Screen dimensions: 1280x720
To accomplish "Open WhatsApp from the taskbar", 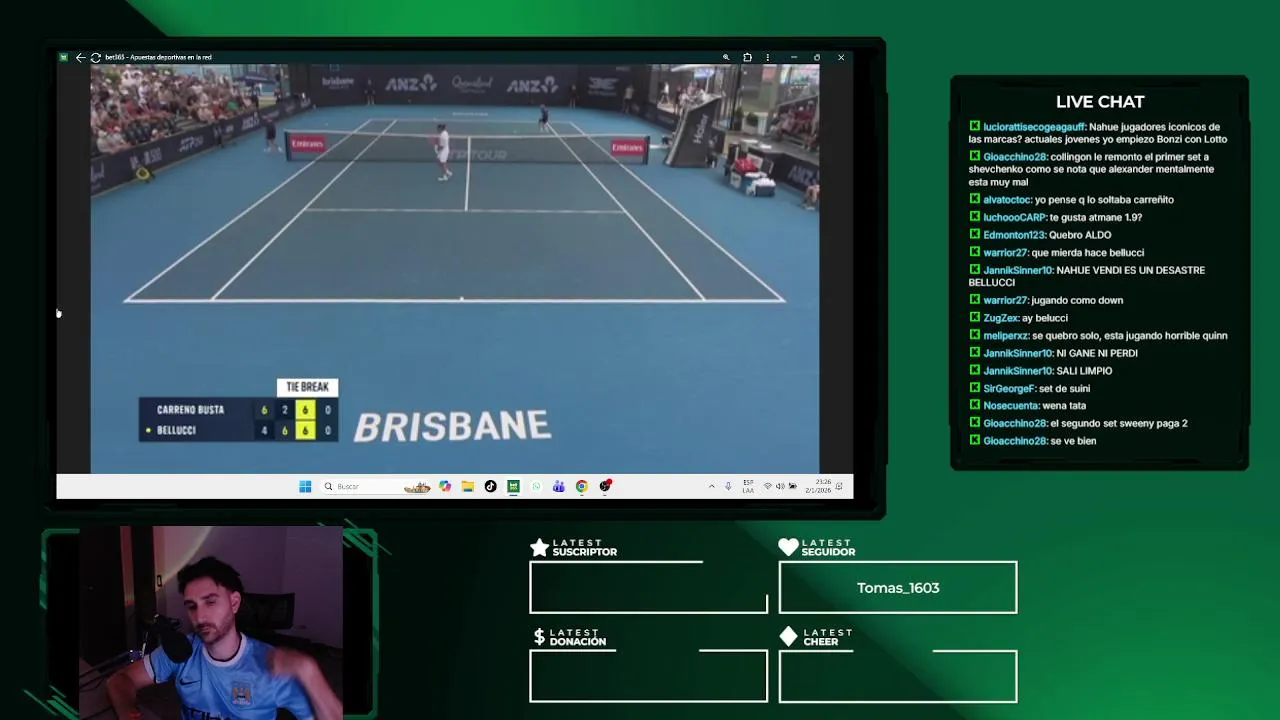I will (x=536, y=486).
